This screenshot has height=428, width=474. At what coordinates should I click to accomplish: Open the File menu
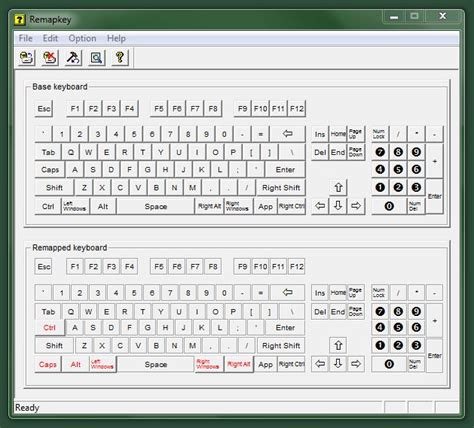25,38
